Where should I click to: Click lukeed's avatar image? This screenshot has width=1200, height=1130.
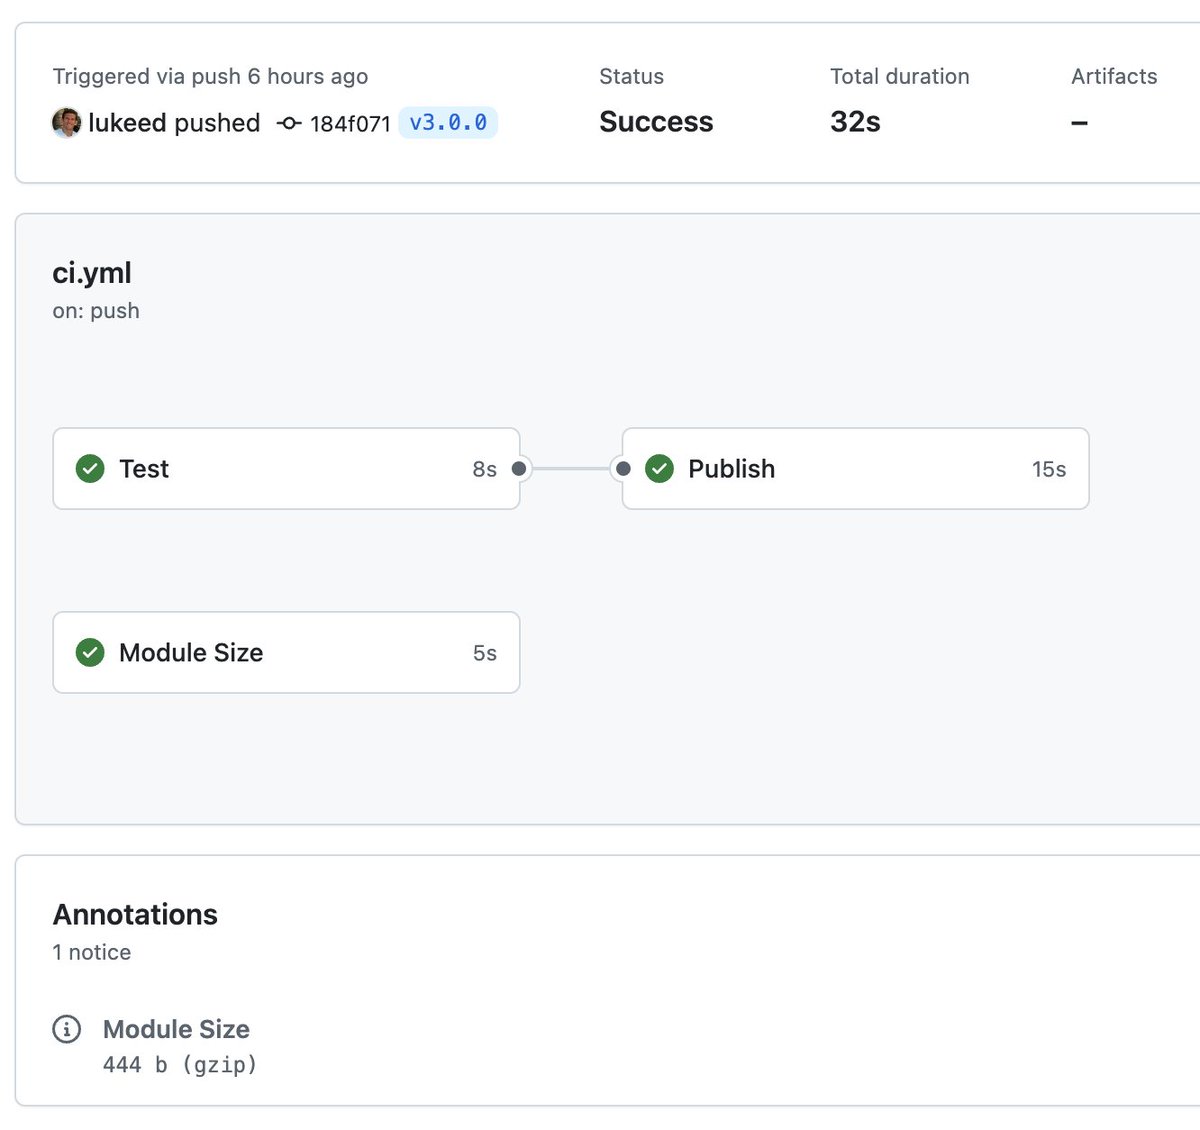click(x=66, y=122)
